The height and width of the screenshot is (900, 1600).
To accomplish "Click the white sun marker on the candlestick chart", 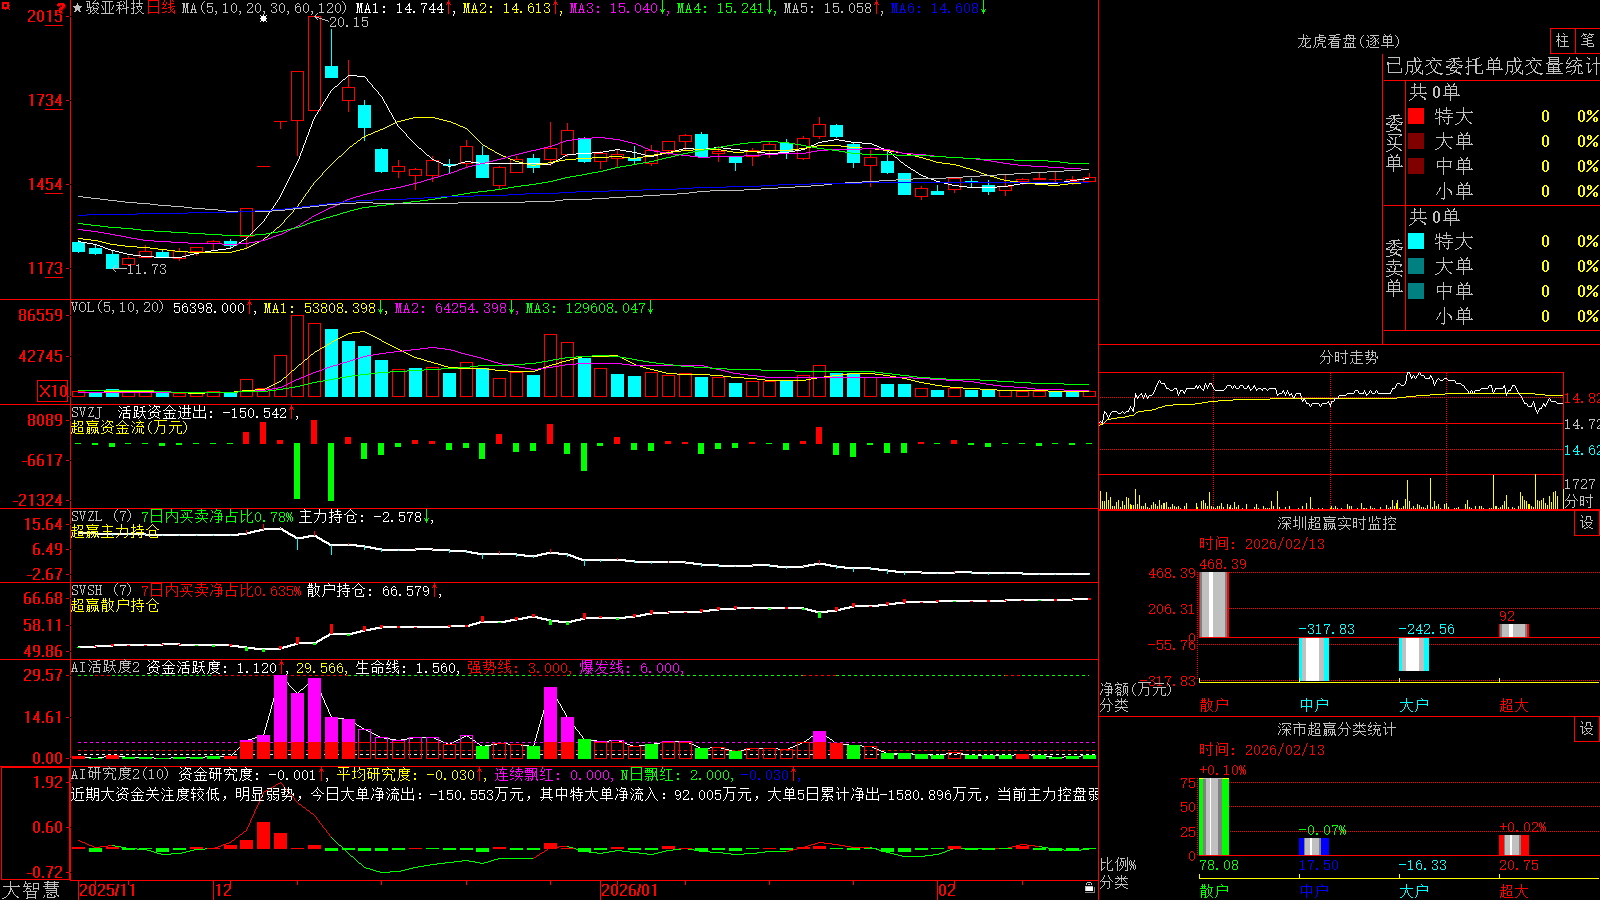I will [263, 18].
